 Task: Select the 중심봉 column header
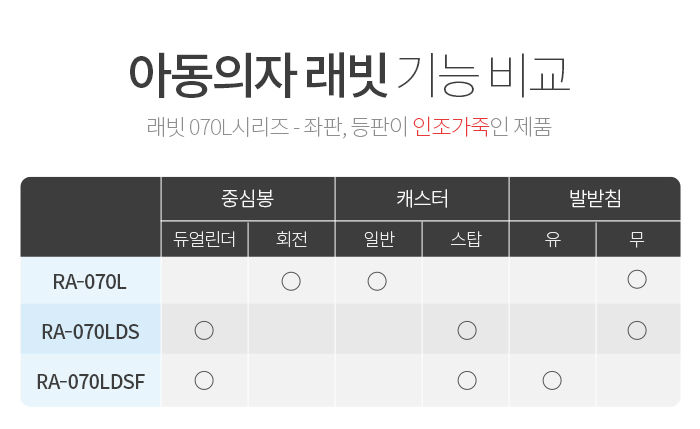tap(248, 199)
